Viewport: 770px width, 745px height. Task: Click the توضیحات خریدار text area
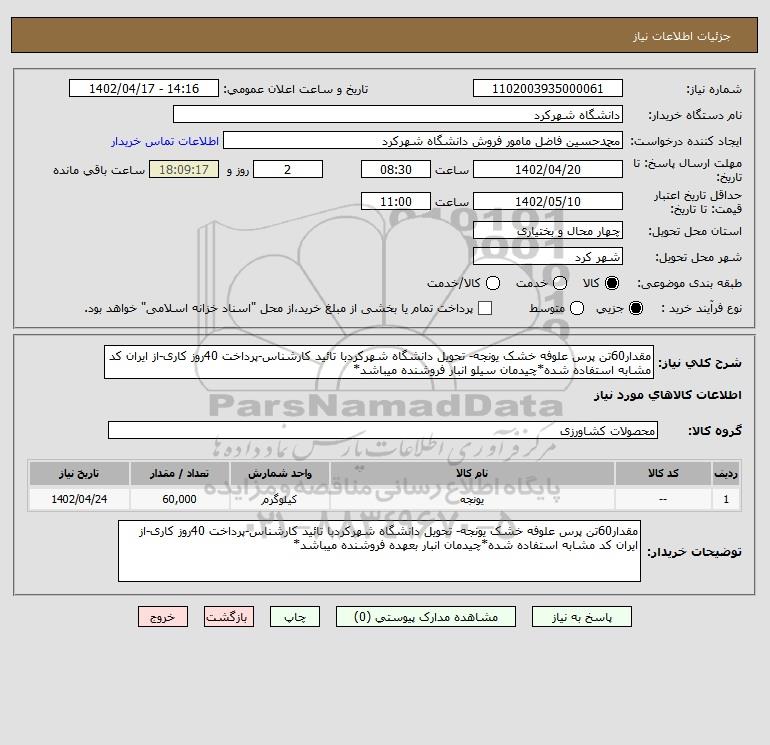379,551
